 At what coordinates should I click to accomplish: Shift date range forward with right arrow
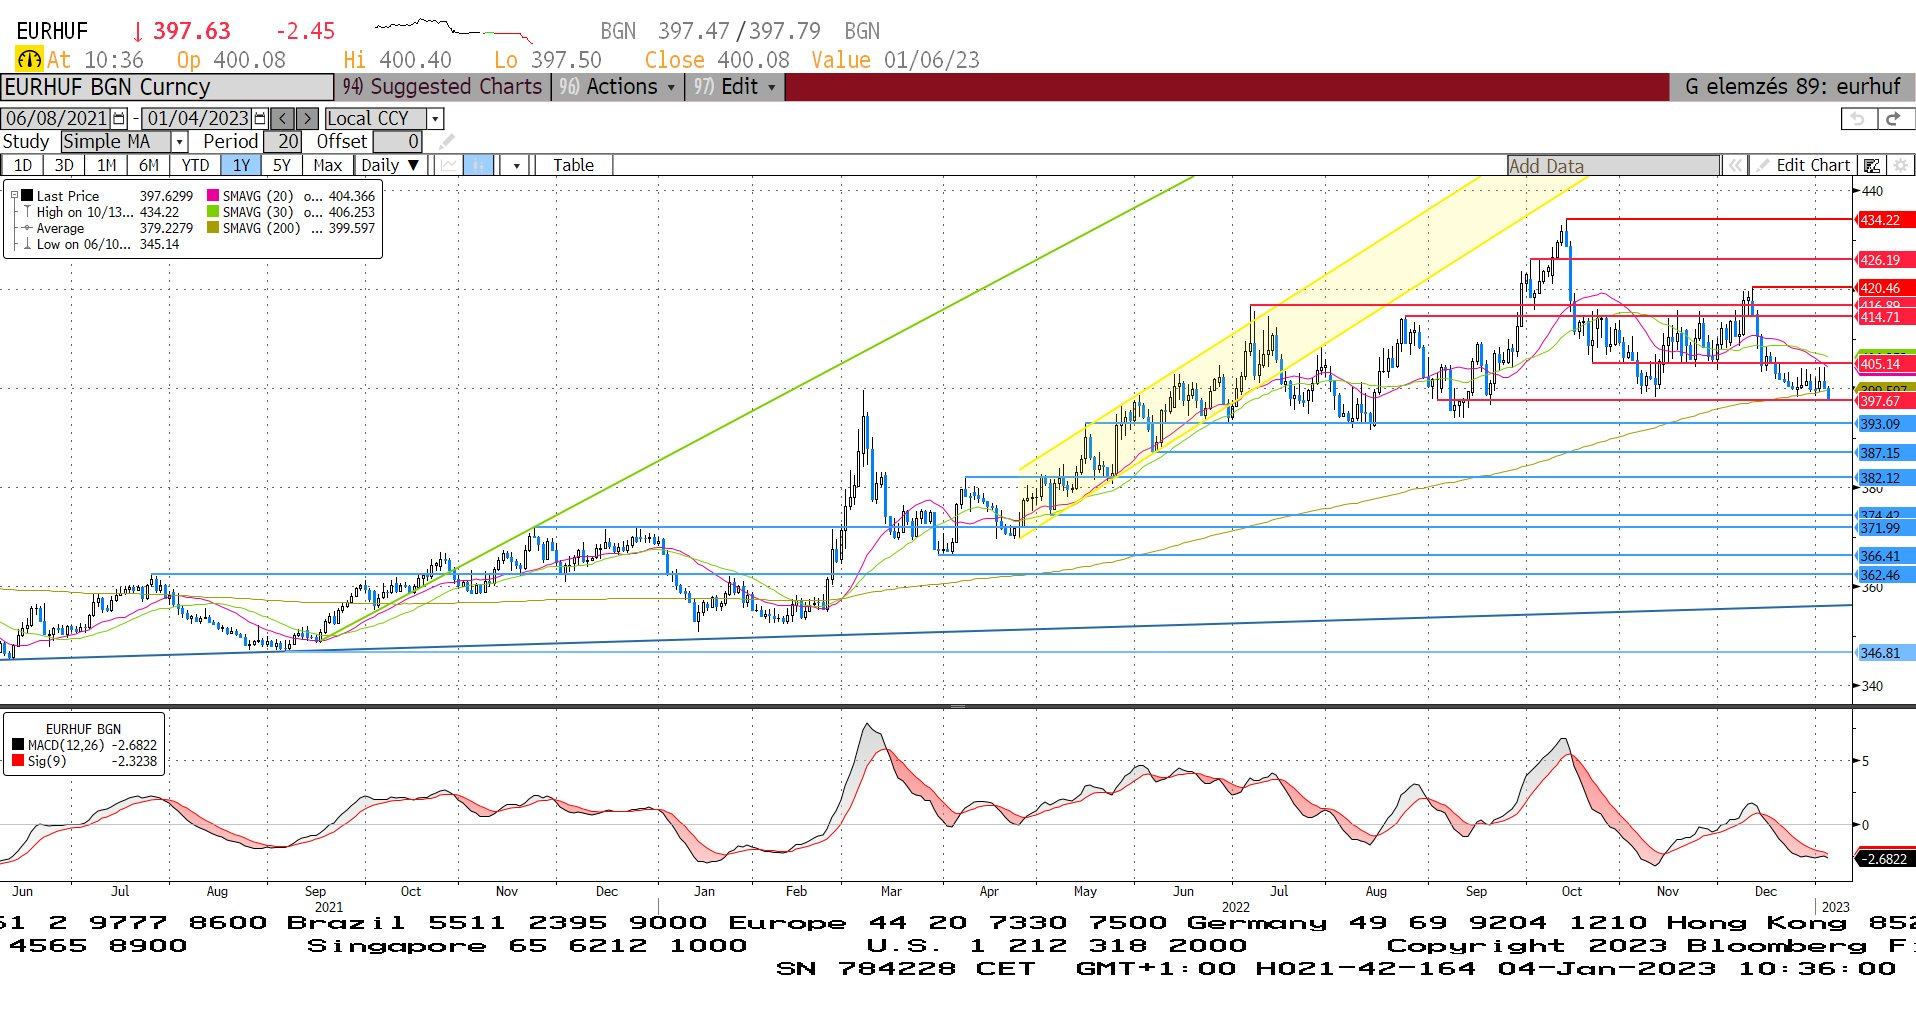(x=307, y=118)
